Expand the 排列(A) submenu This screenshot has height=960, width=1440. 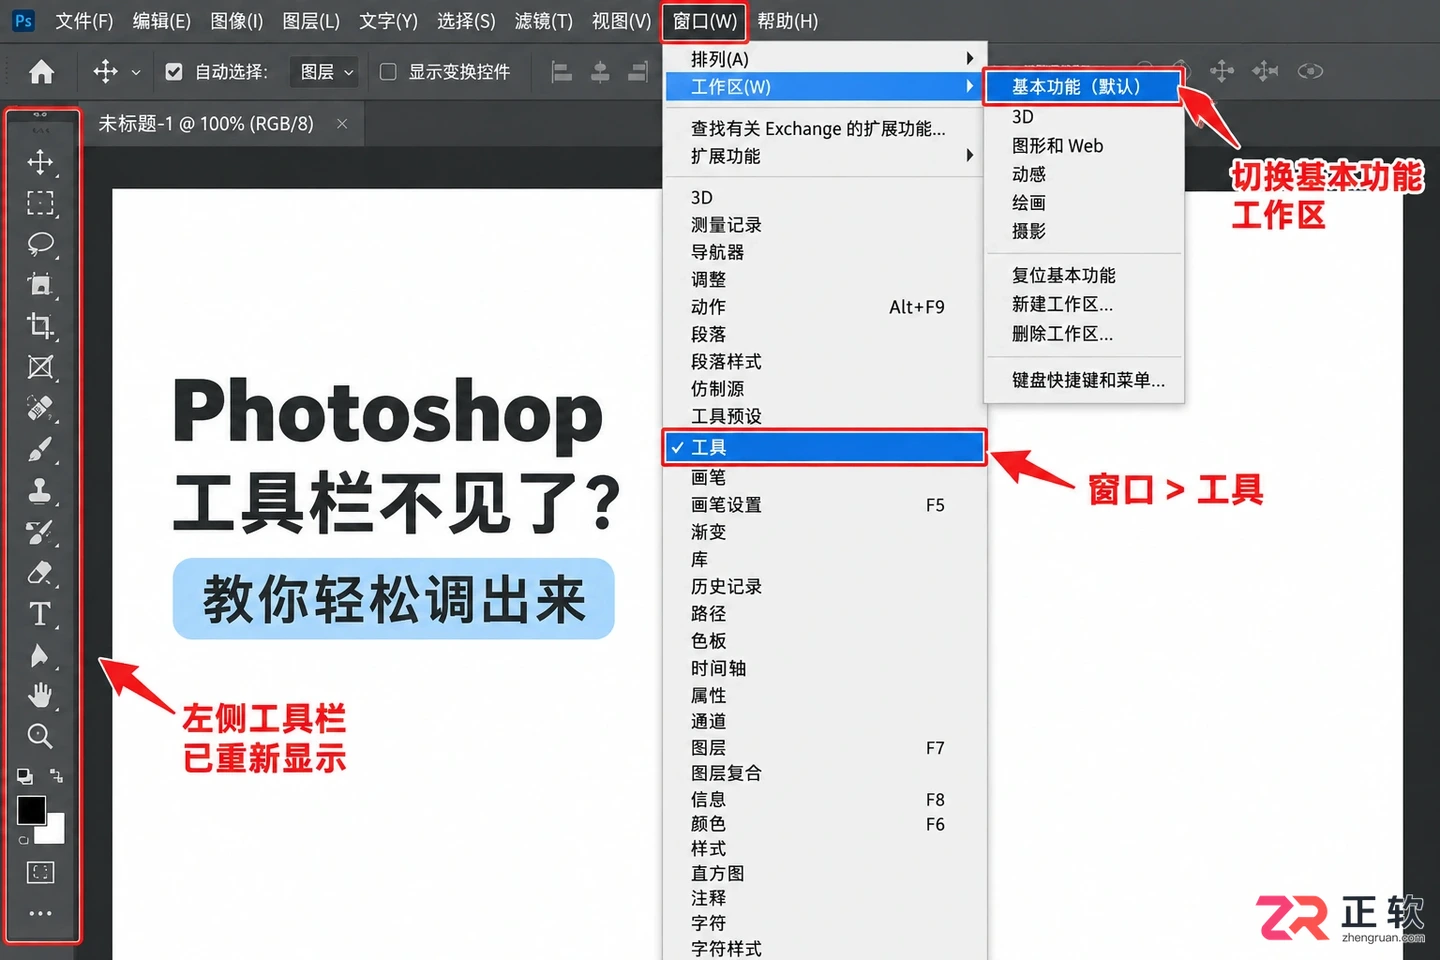826,59
